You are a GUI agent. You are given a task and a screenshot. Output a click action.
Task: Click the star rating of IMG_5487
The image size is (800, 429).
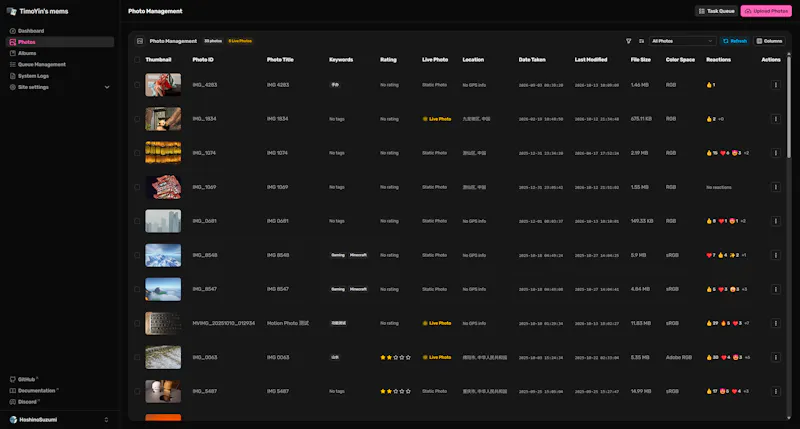(395, 391)
